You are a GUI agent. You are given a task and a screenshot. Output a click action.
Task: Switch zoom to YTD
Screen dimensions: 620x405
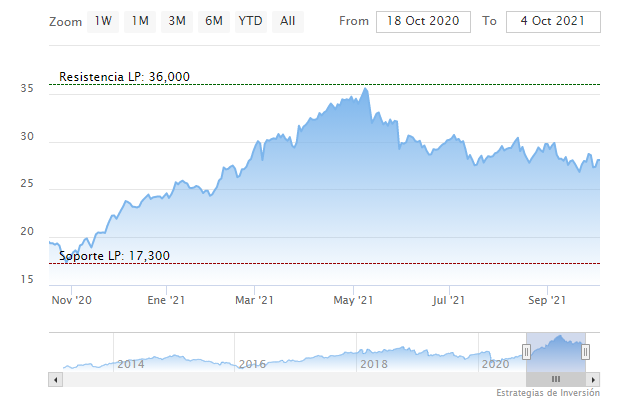click(250, 21)
